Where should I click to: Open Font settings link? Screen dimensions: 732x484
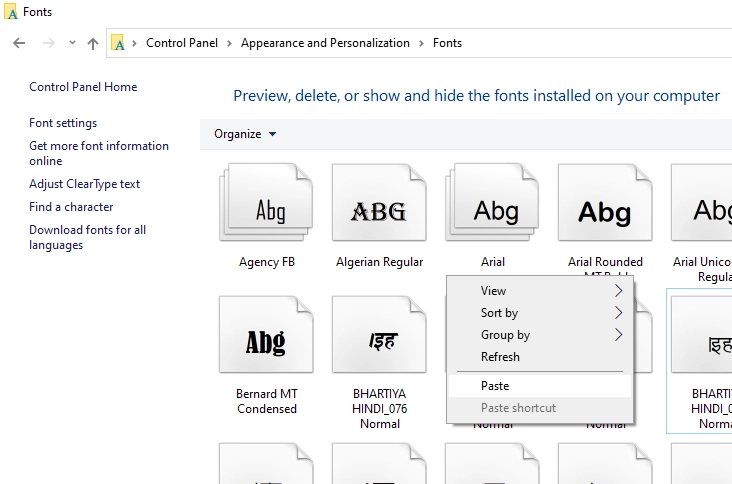63,123
